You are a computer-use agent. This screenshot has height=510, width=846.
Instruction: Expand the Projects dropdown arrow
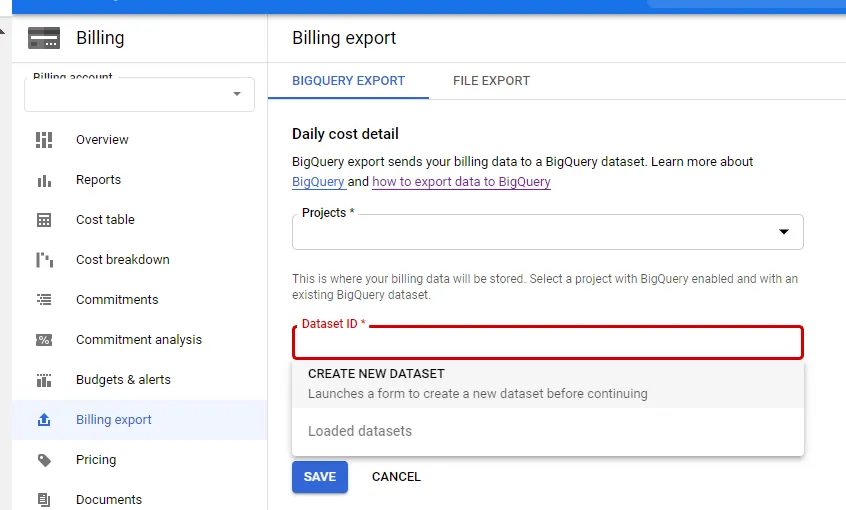783,232
